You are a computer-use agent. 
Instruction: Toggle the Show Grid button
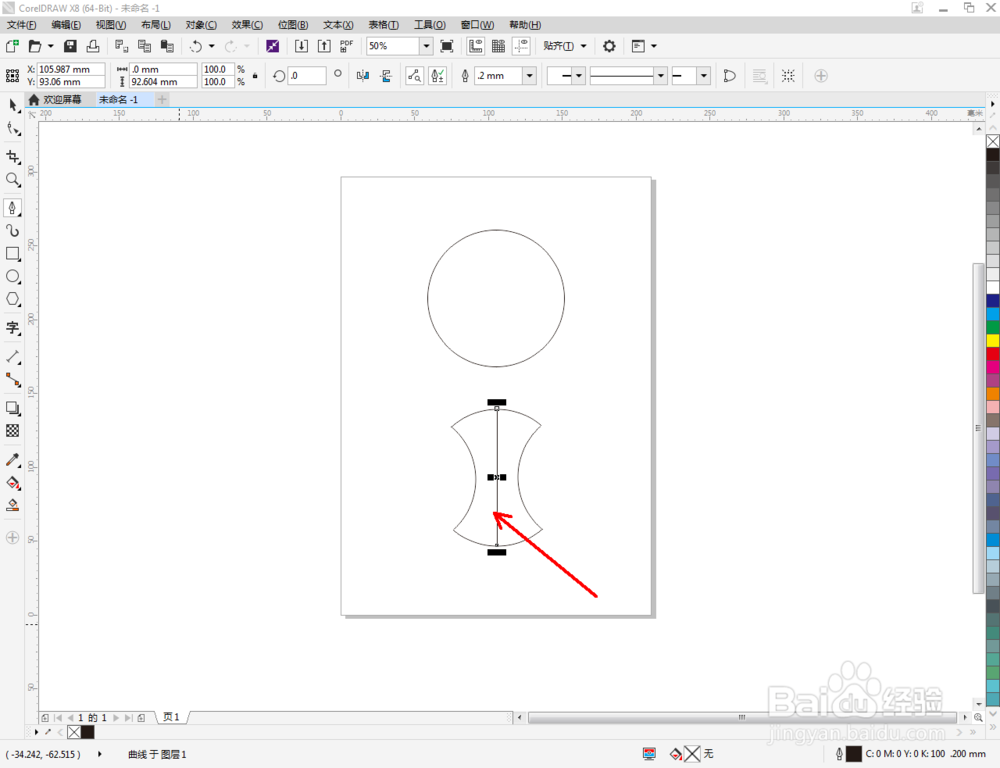(x=499, y=46)
